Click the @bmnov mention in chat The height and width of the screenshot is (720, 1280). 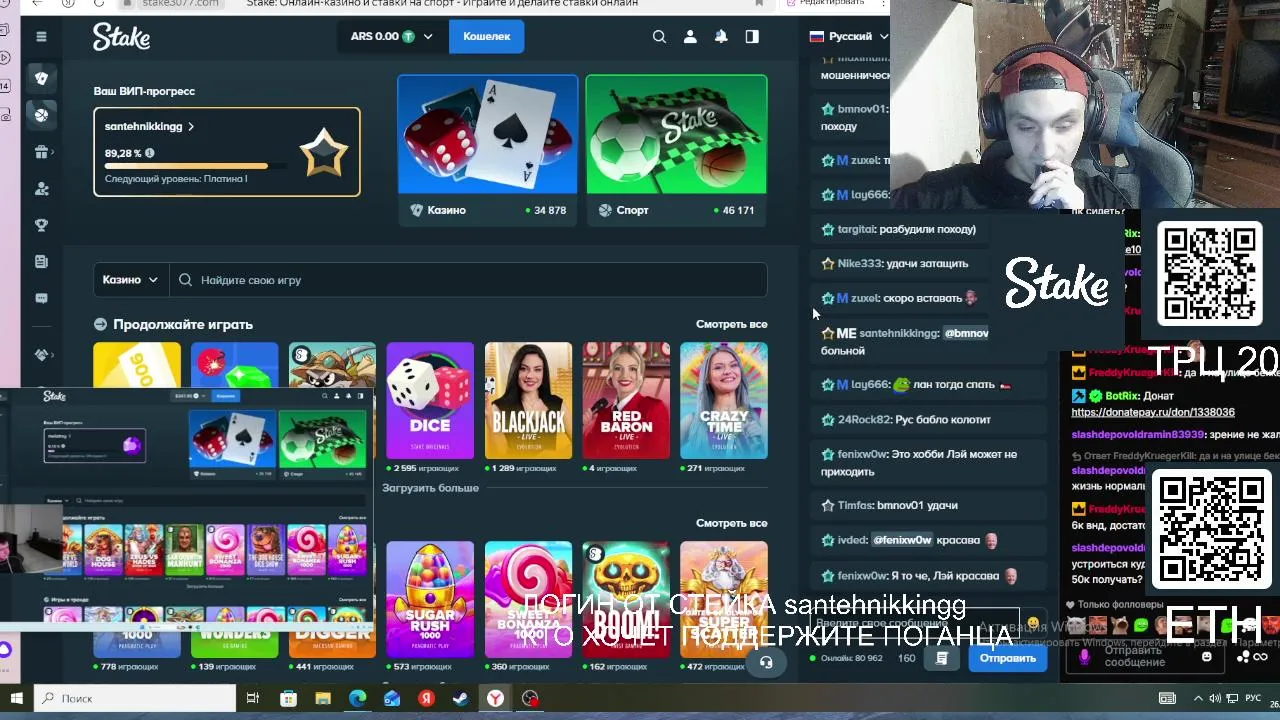(966, 333)
